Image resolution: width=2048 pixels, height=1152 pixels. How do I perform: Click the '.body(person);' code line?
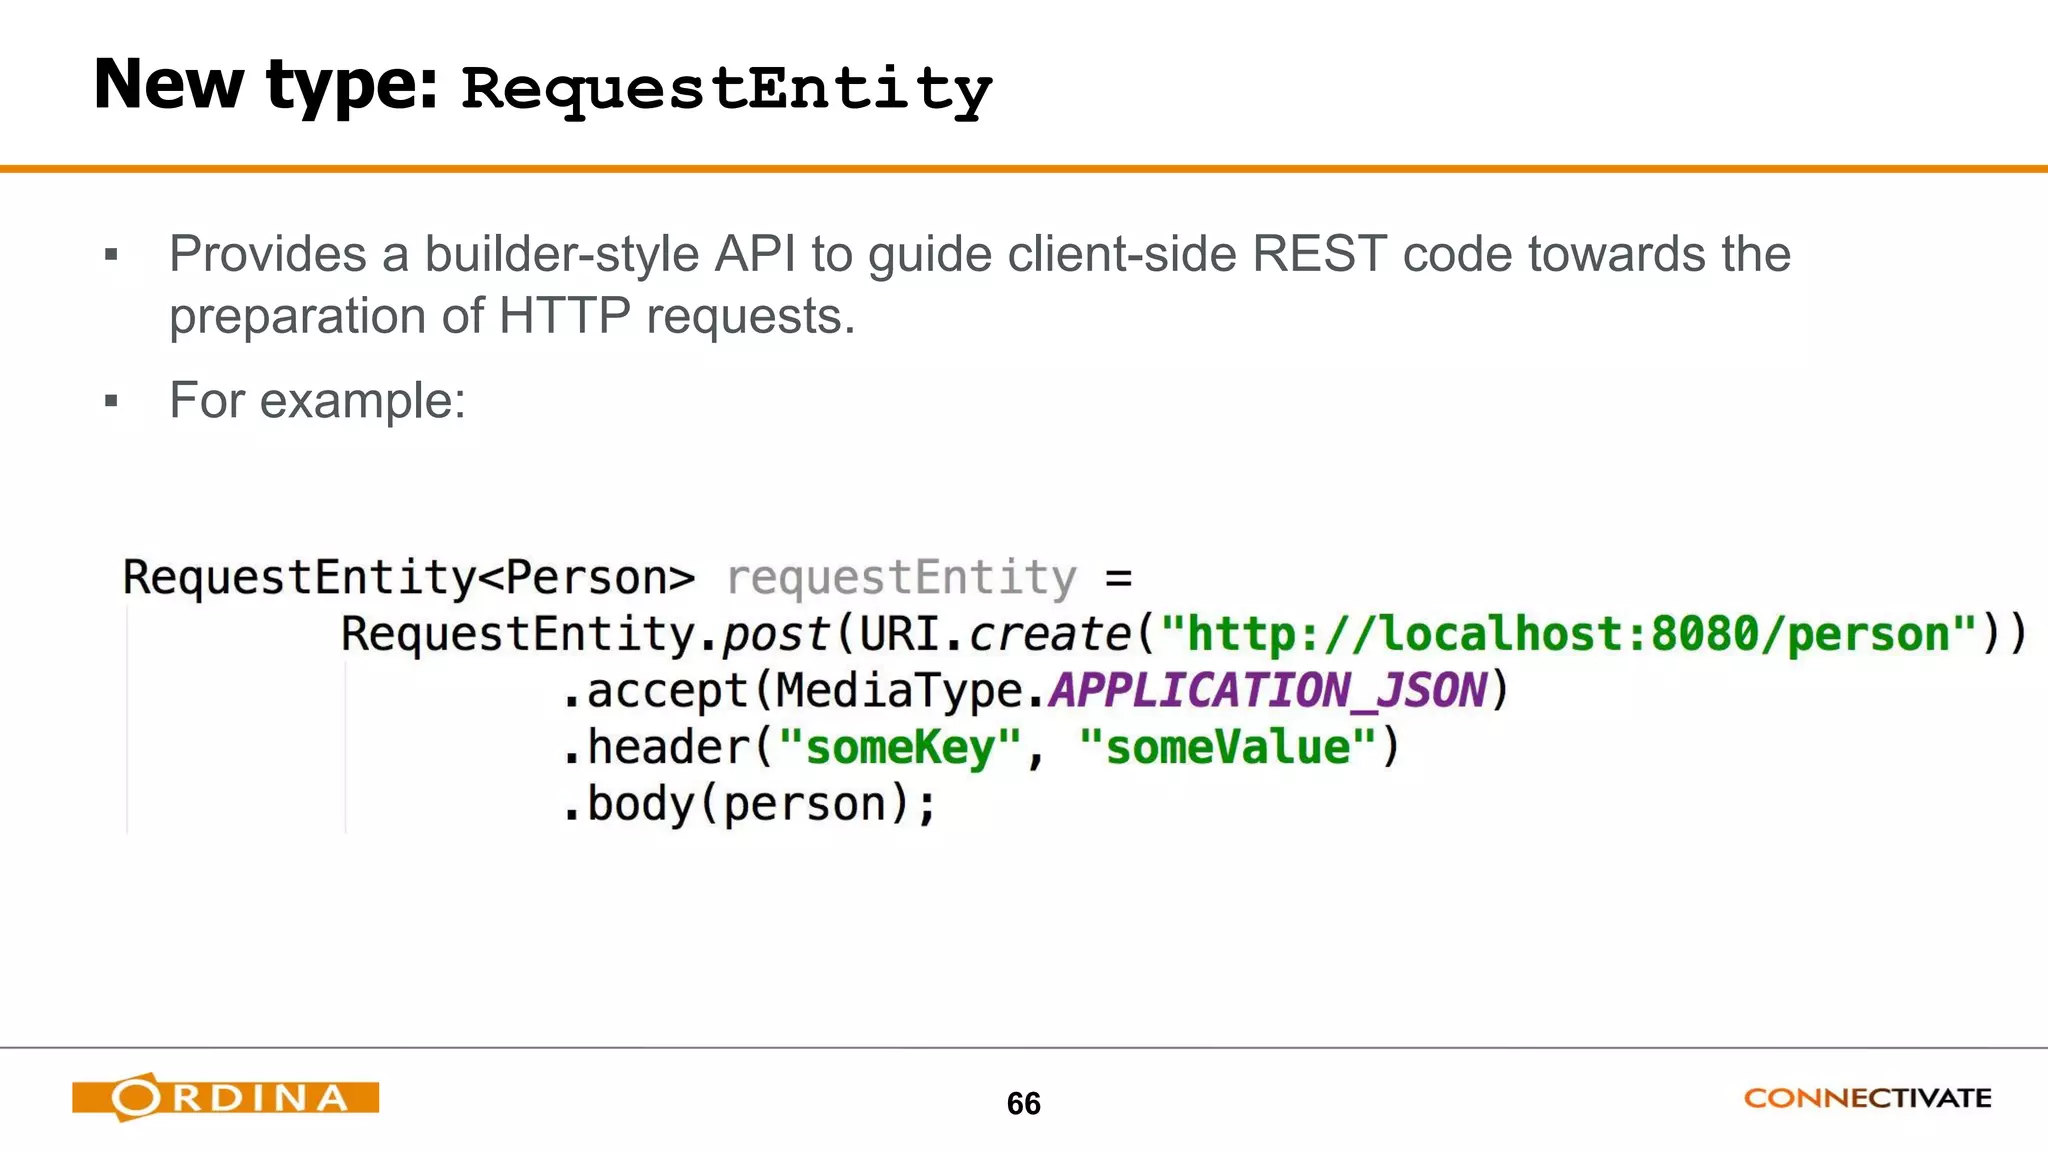(x=749, y=804)
